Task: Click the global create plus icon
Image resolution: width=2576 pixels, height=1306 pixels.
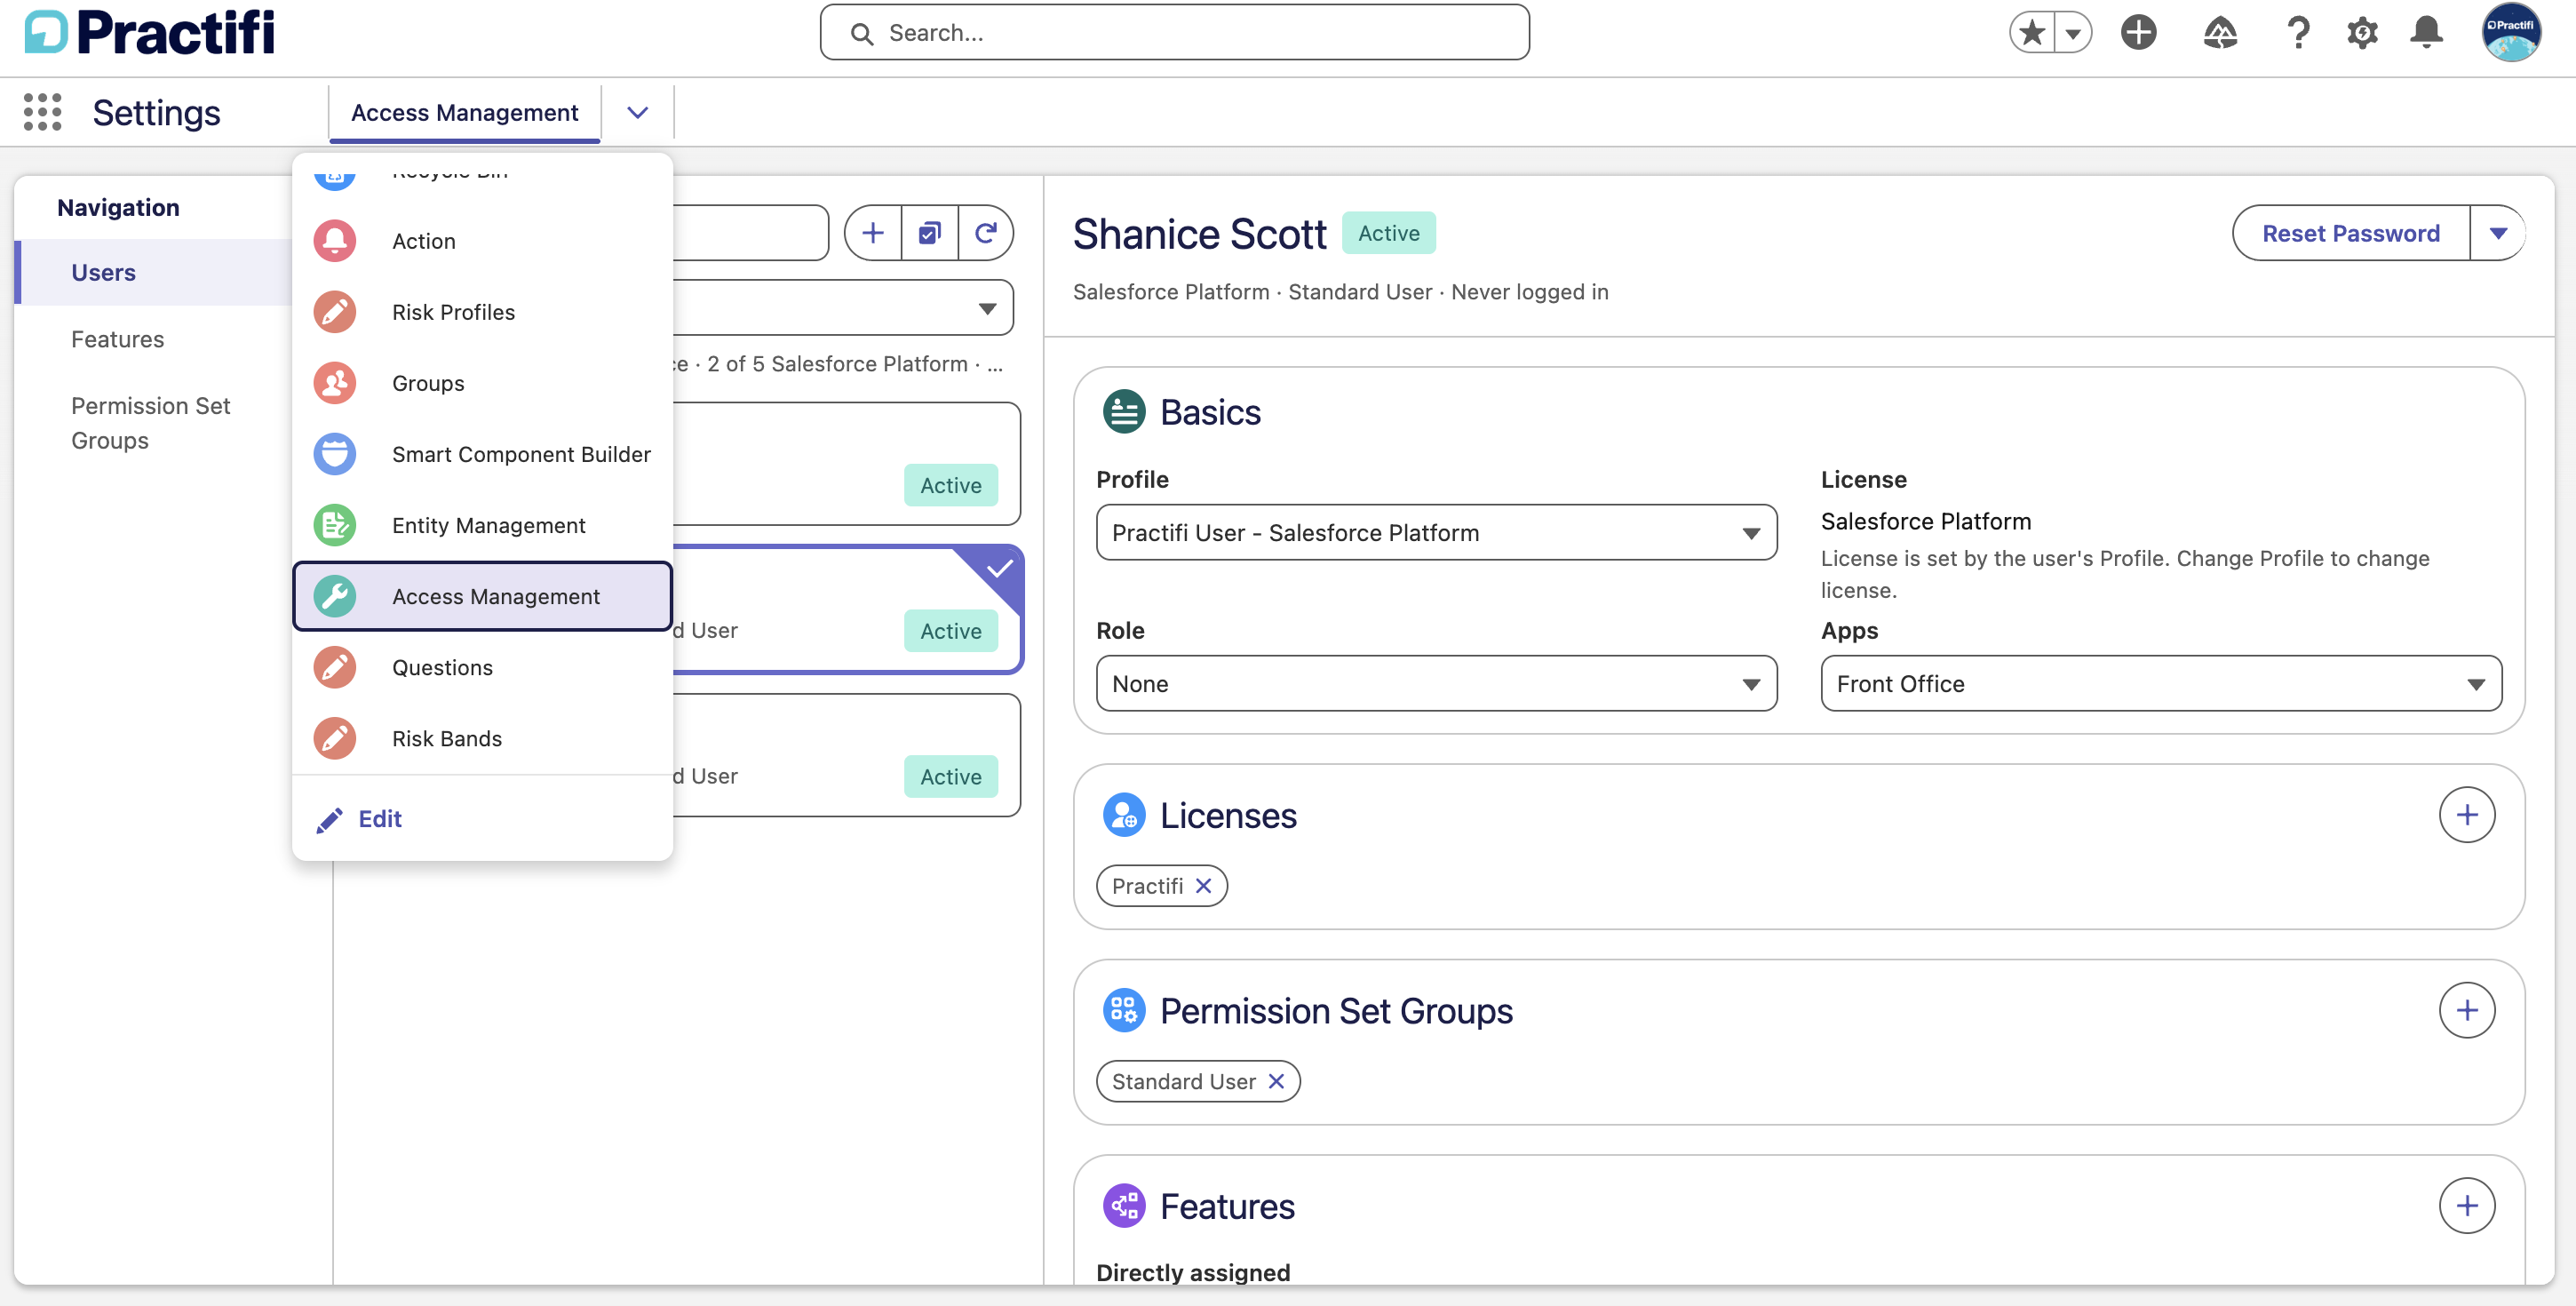Action: pos(2139,33)
